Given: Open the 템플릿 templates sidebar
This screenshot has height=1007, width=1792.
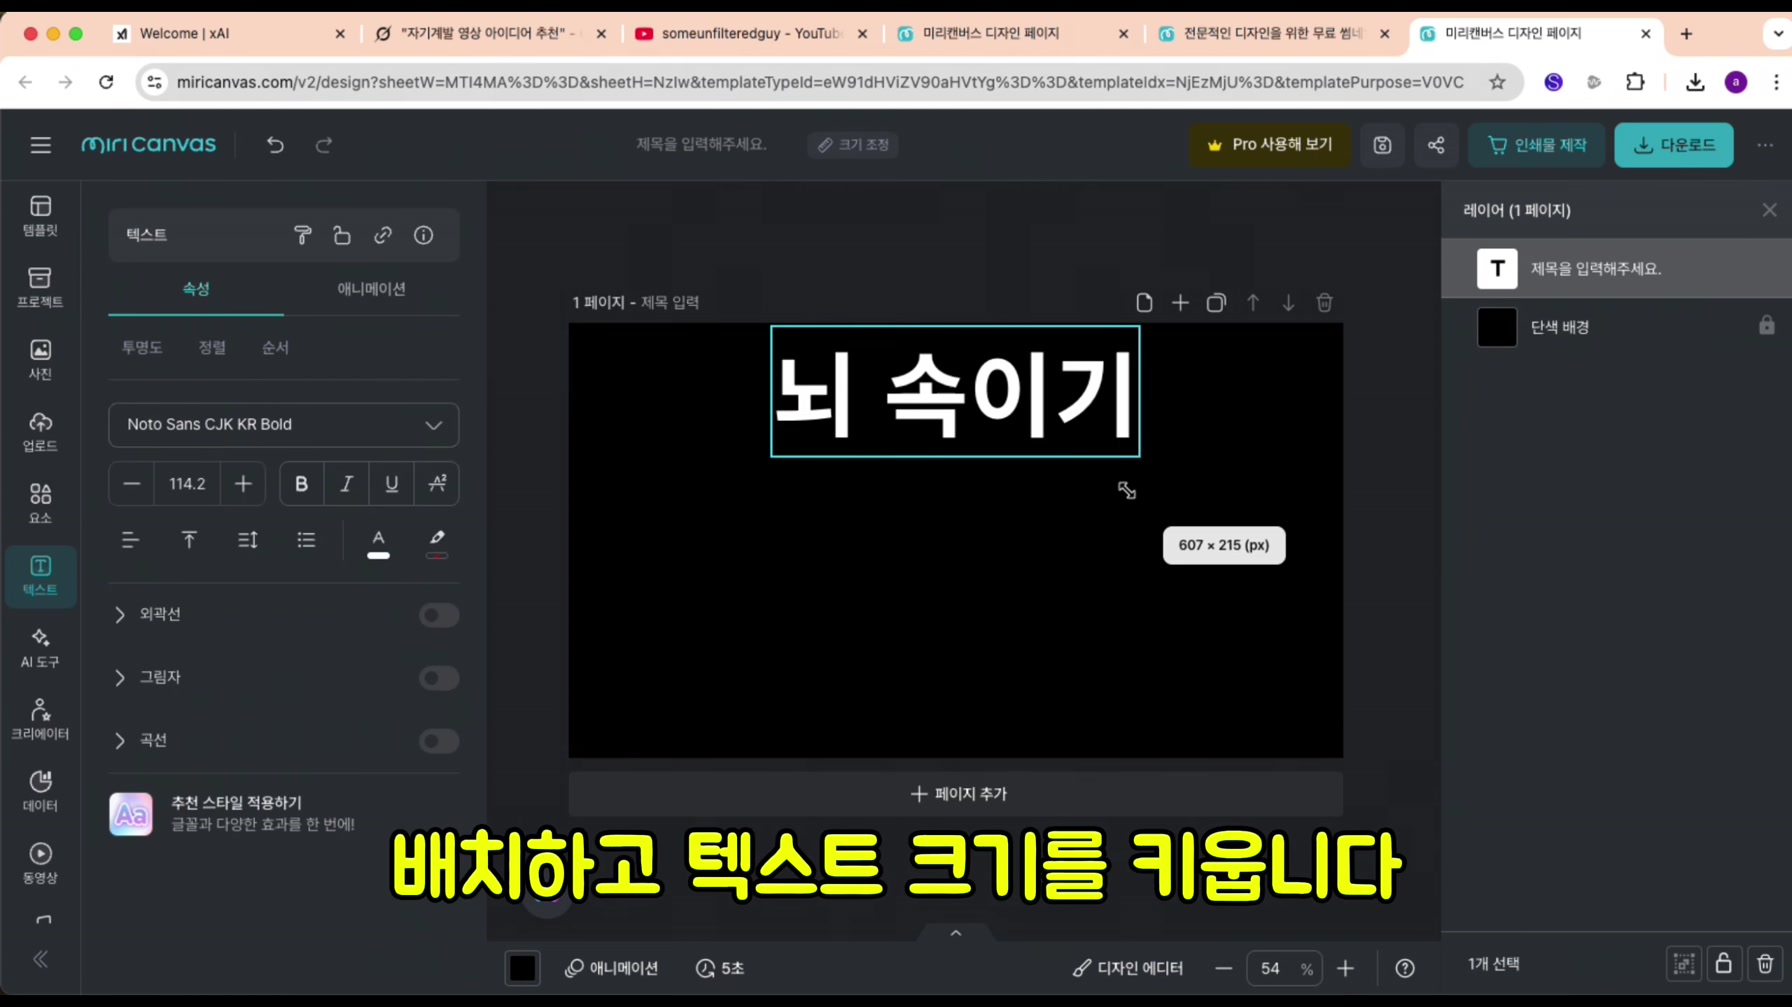Looking at the screenshot, I should tap(40, 216).
